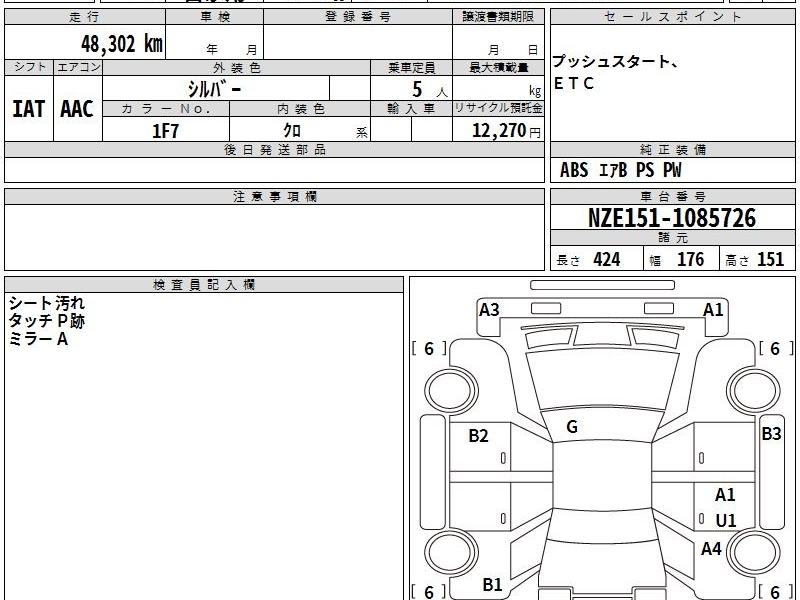Click the A1 mark near front bumper
The image size is (800, 600).
[x=713, y=310]
